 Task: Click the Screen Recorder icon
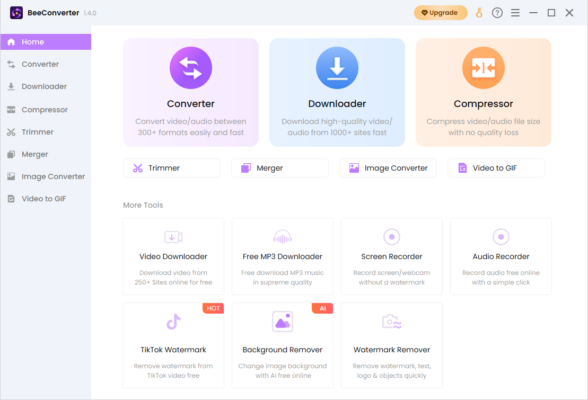tap(392, 237)
